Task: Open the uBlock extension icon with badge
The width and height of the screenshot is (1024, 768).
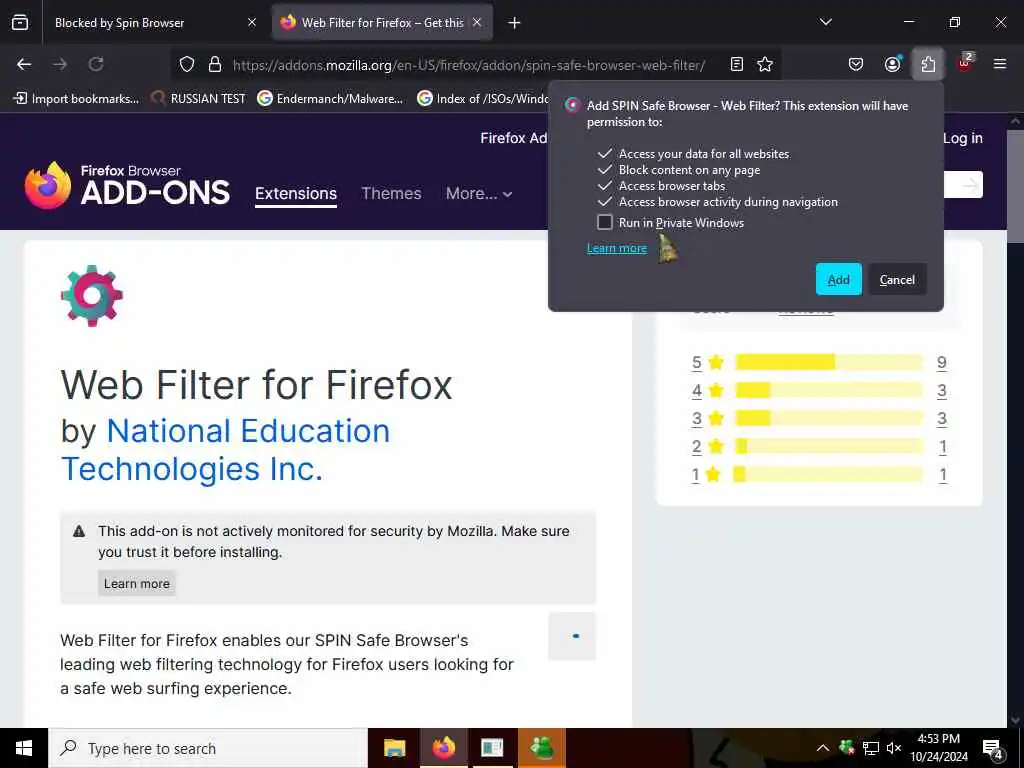Action: point(965,63)
